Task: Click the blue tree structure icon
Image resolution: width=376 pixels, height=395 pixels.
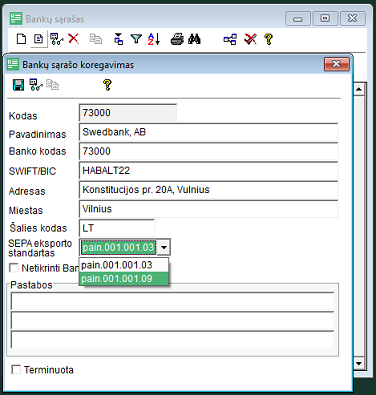Action: pos(230,39)
